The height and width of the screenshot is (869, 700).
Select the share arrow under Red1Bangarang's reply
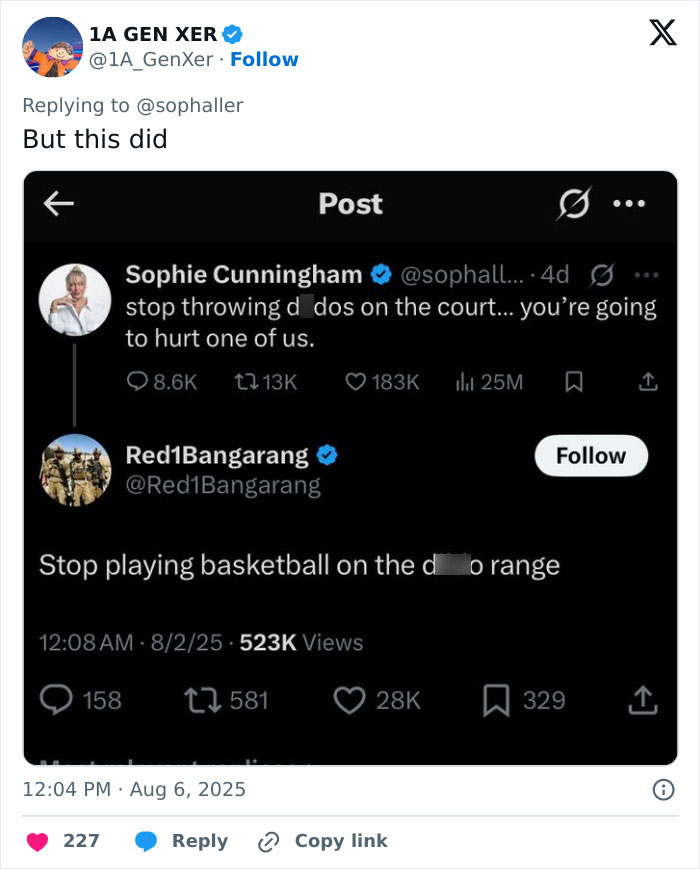pyautogui.click(x=641, y=700)
